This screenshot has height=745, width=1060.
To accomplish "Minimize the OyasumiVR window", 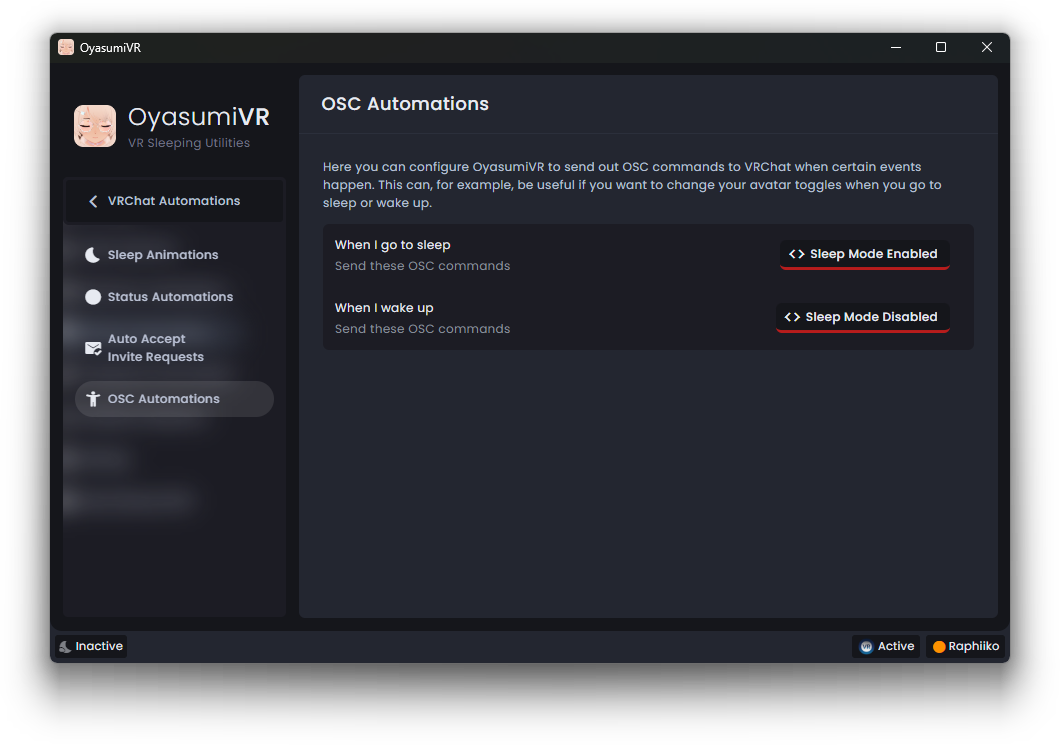I will [896, 47].
